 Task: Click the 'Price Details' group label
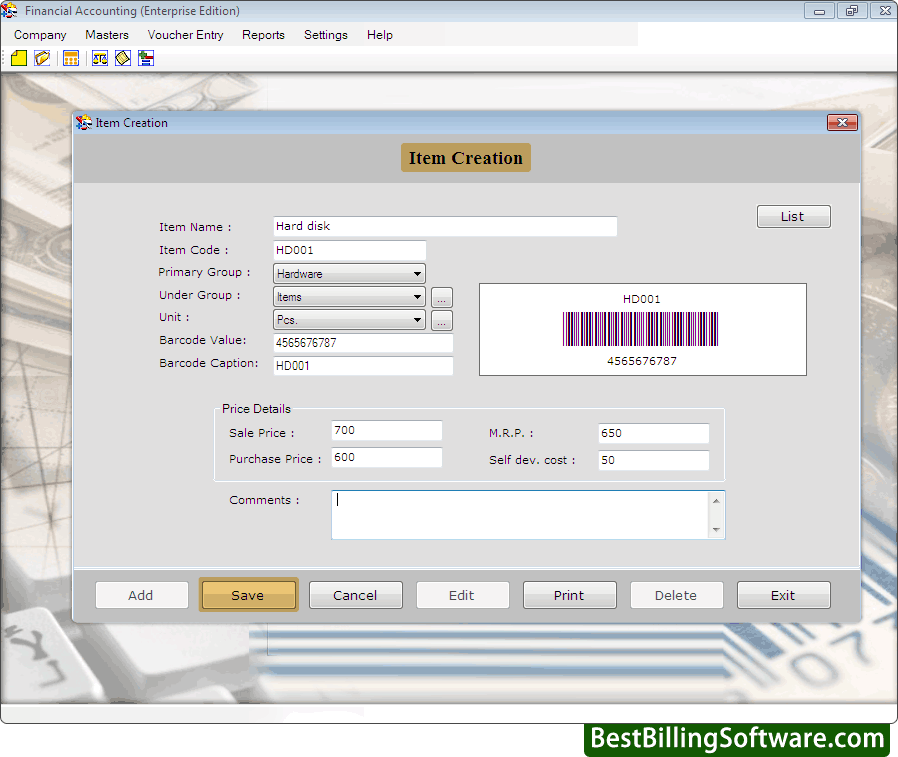pyautogui.click(x=256, y=409)
